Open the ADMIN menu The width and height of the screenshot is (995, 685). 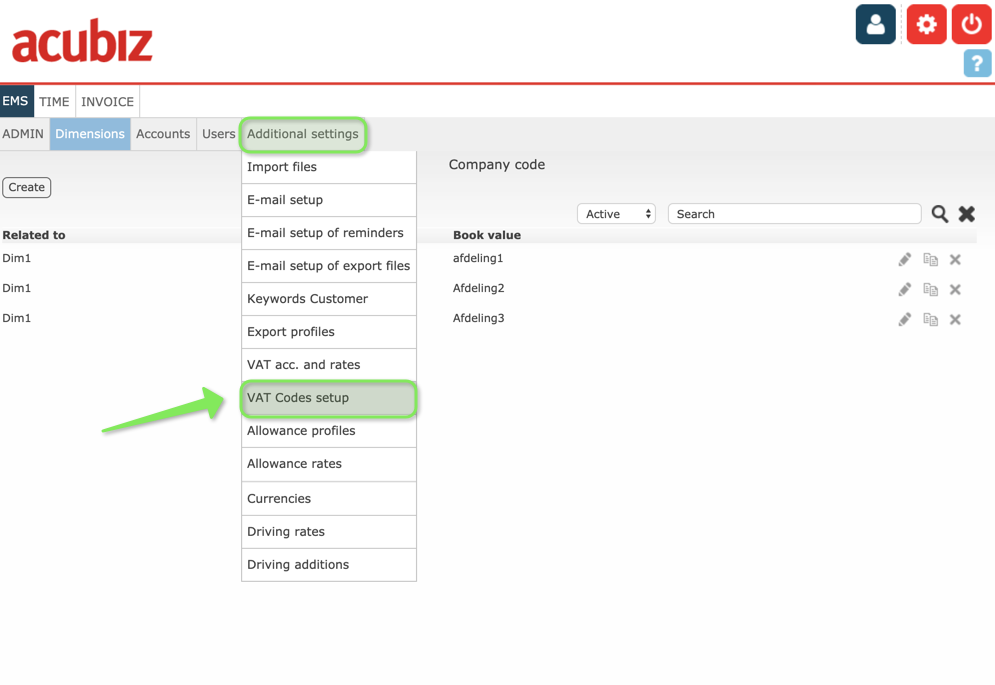tap(23, 134)
